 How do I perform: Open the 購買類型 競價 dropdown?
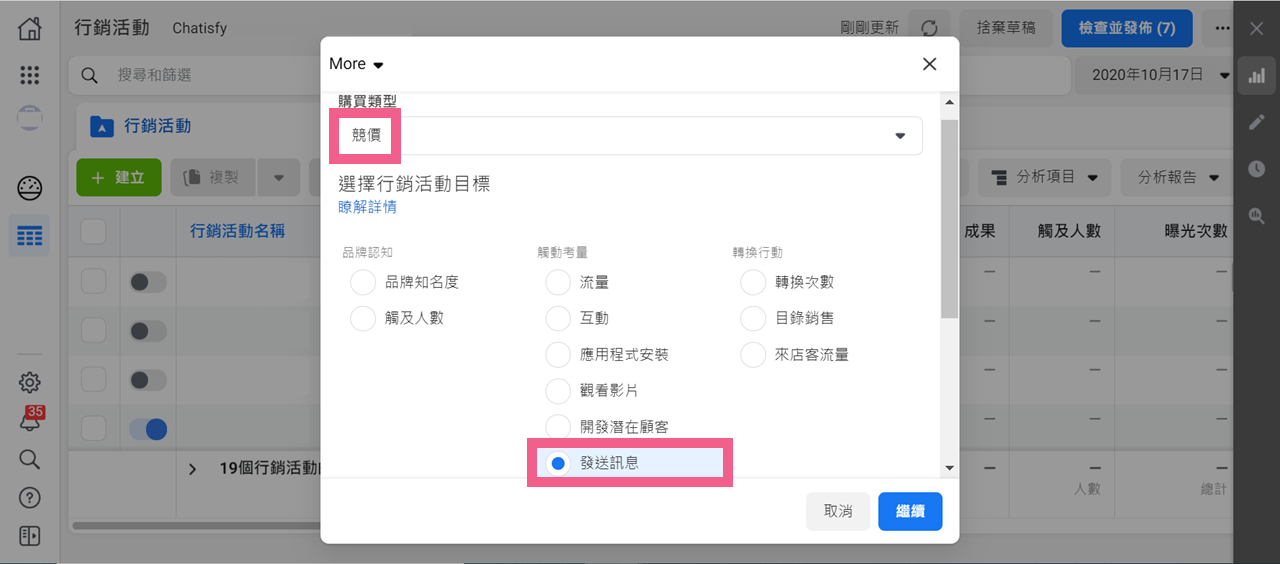coord(630,136)
